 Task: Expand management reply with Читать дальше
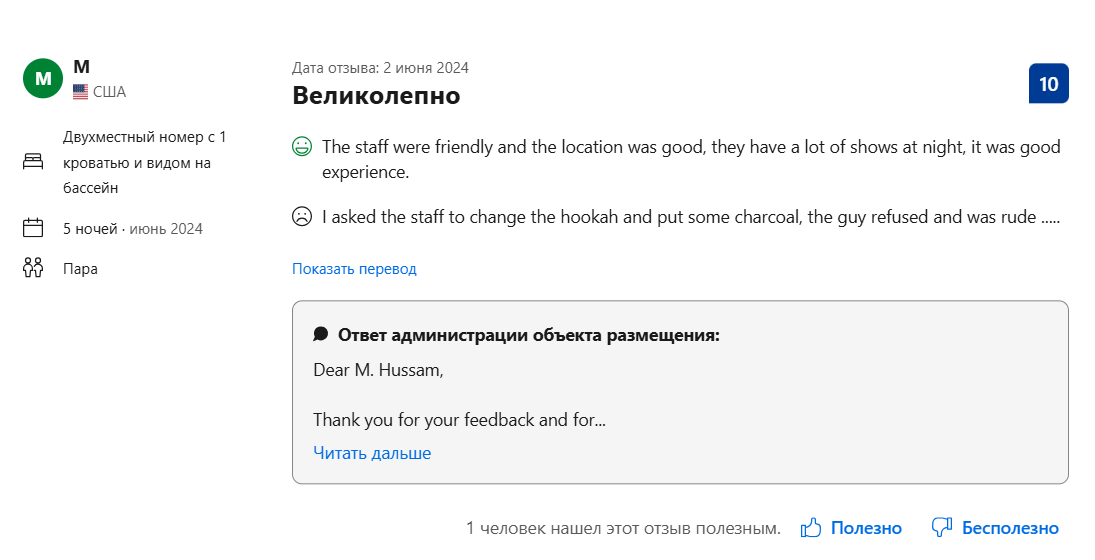(372, 453)
